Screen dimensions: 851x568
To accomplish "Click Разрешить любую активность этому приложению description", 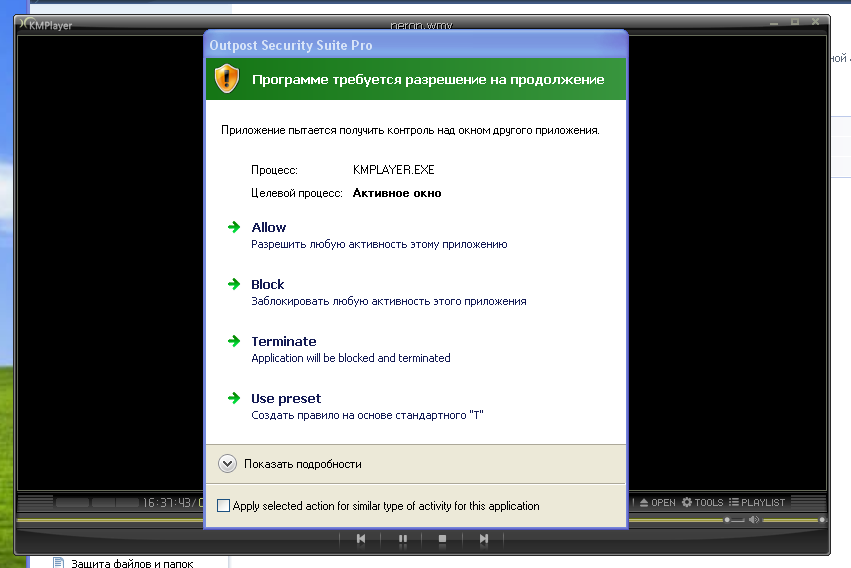I will 379,244.
